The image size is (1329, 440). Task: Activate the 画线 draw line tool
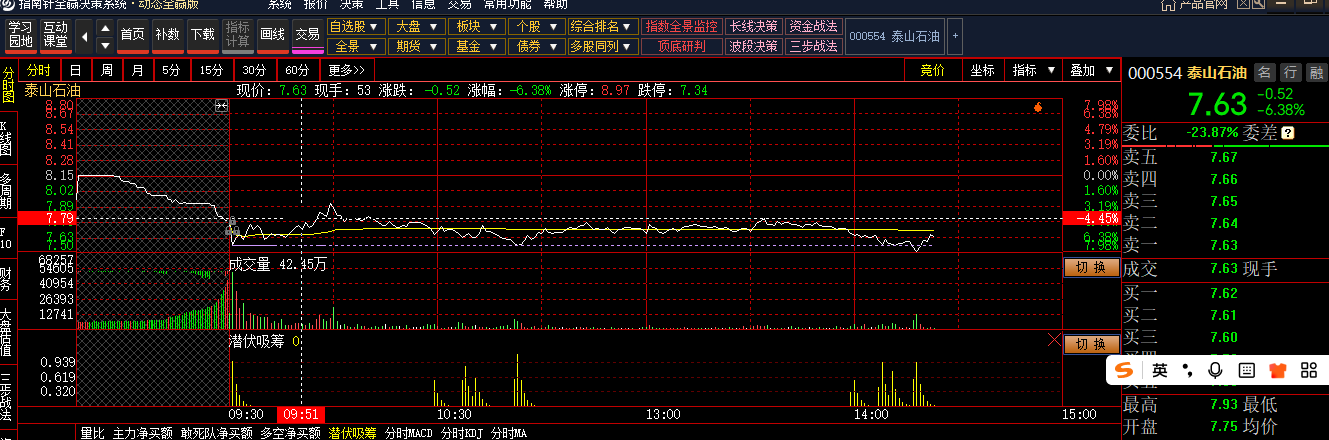[272, 35]
